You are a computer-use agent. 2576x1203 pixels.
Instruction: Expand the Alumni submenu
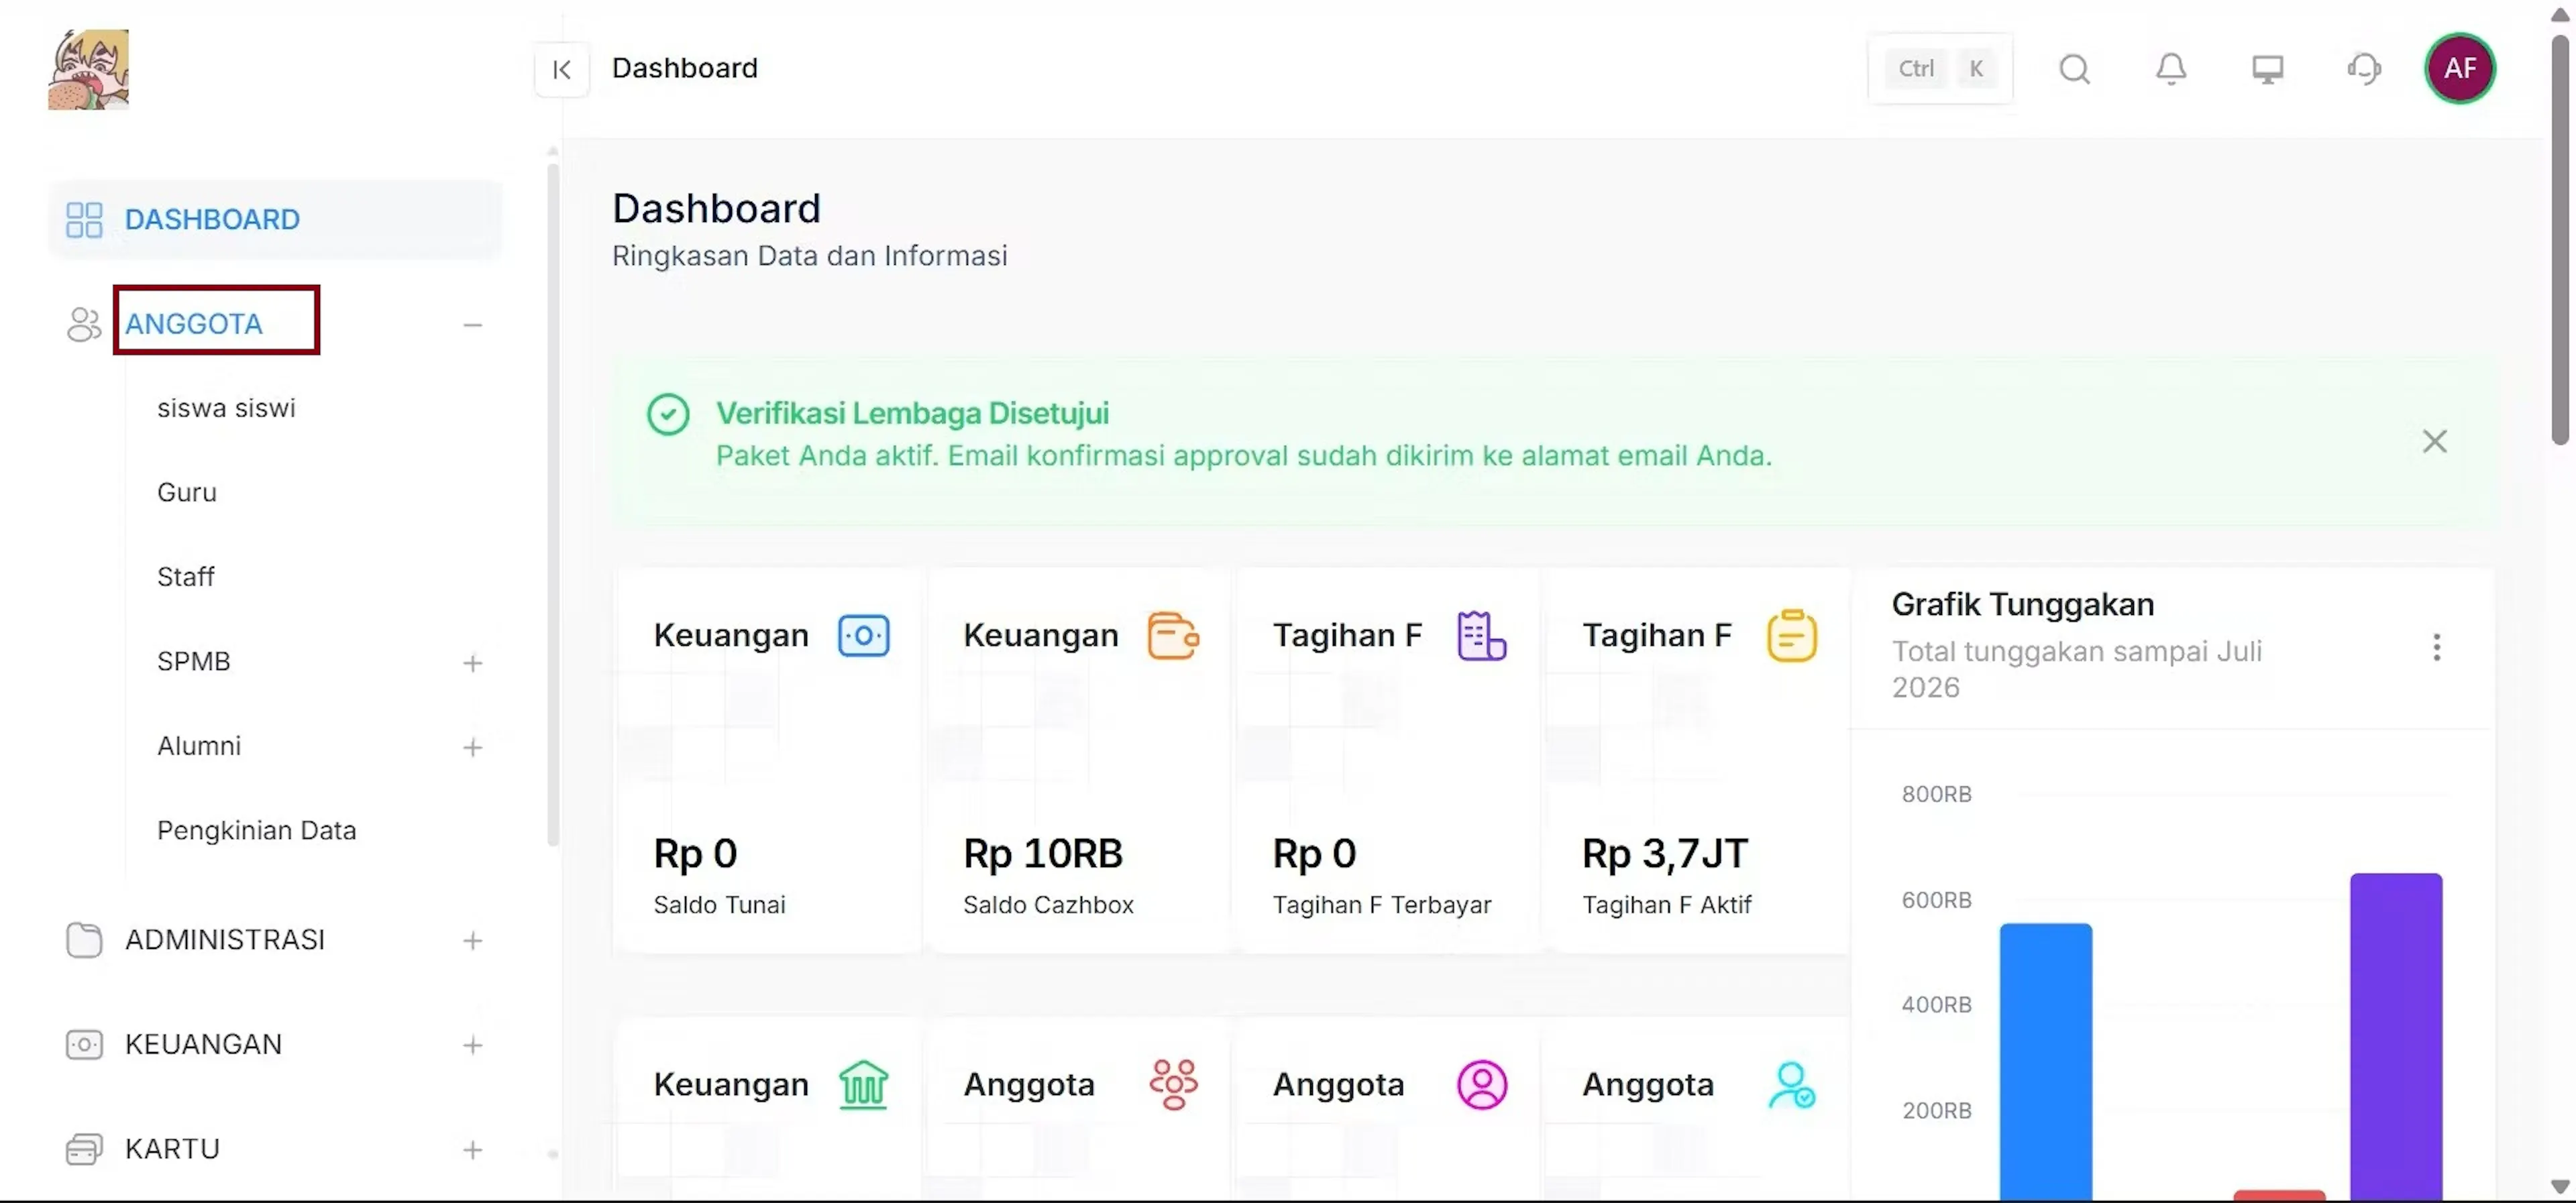473,748
